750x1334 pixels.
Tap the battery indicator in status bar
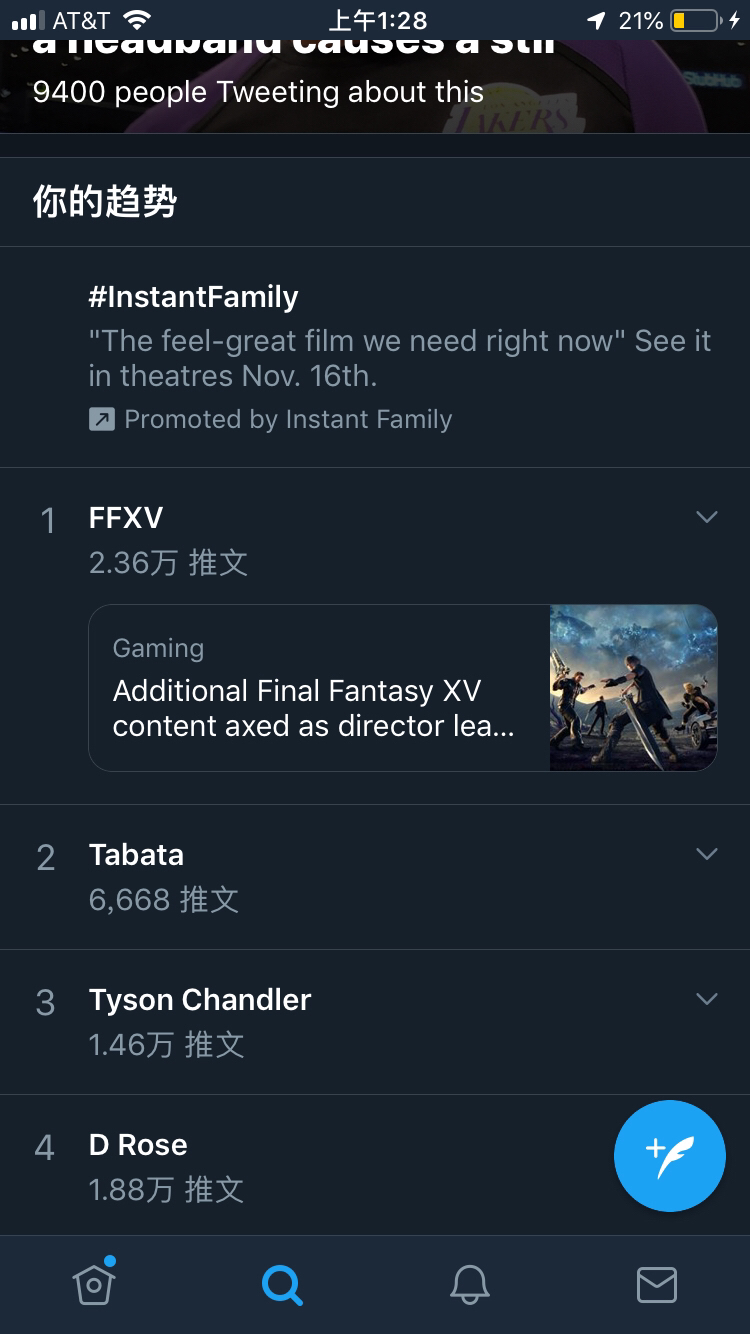695,20
